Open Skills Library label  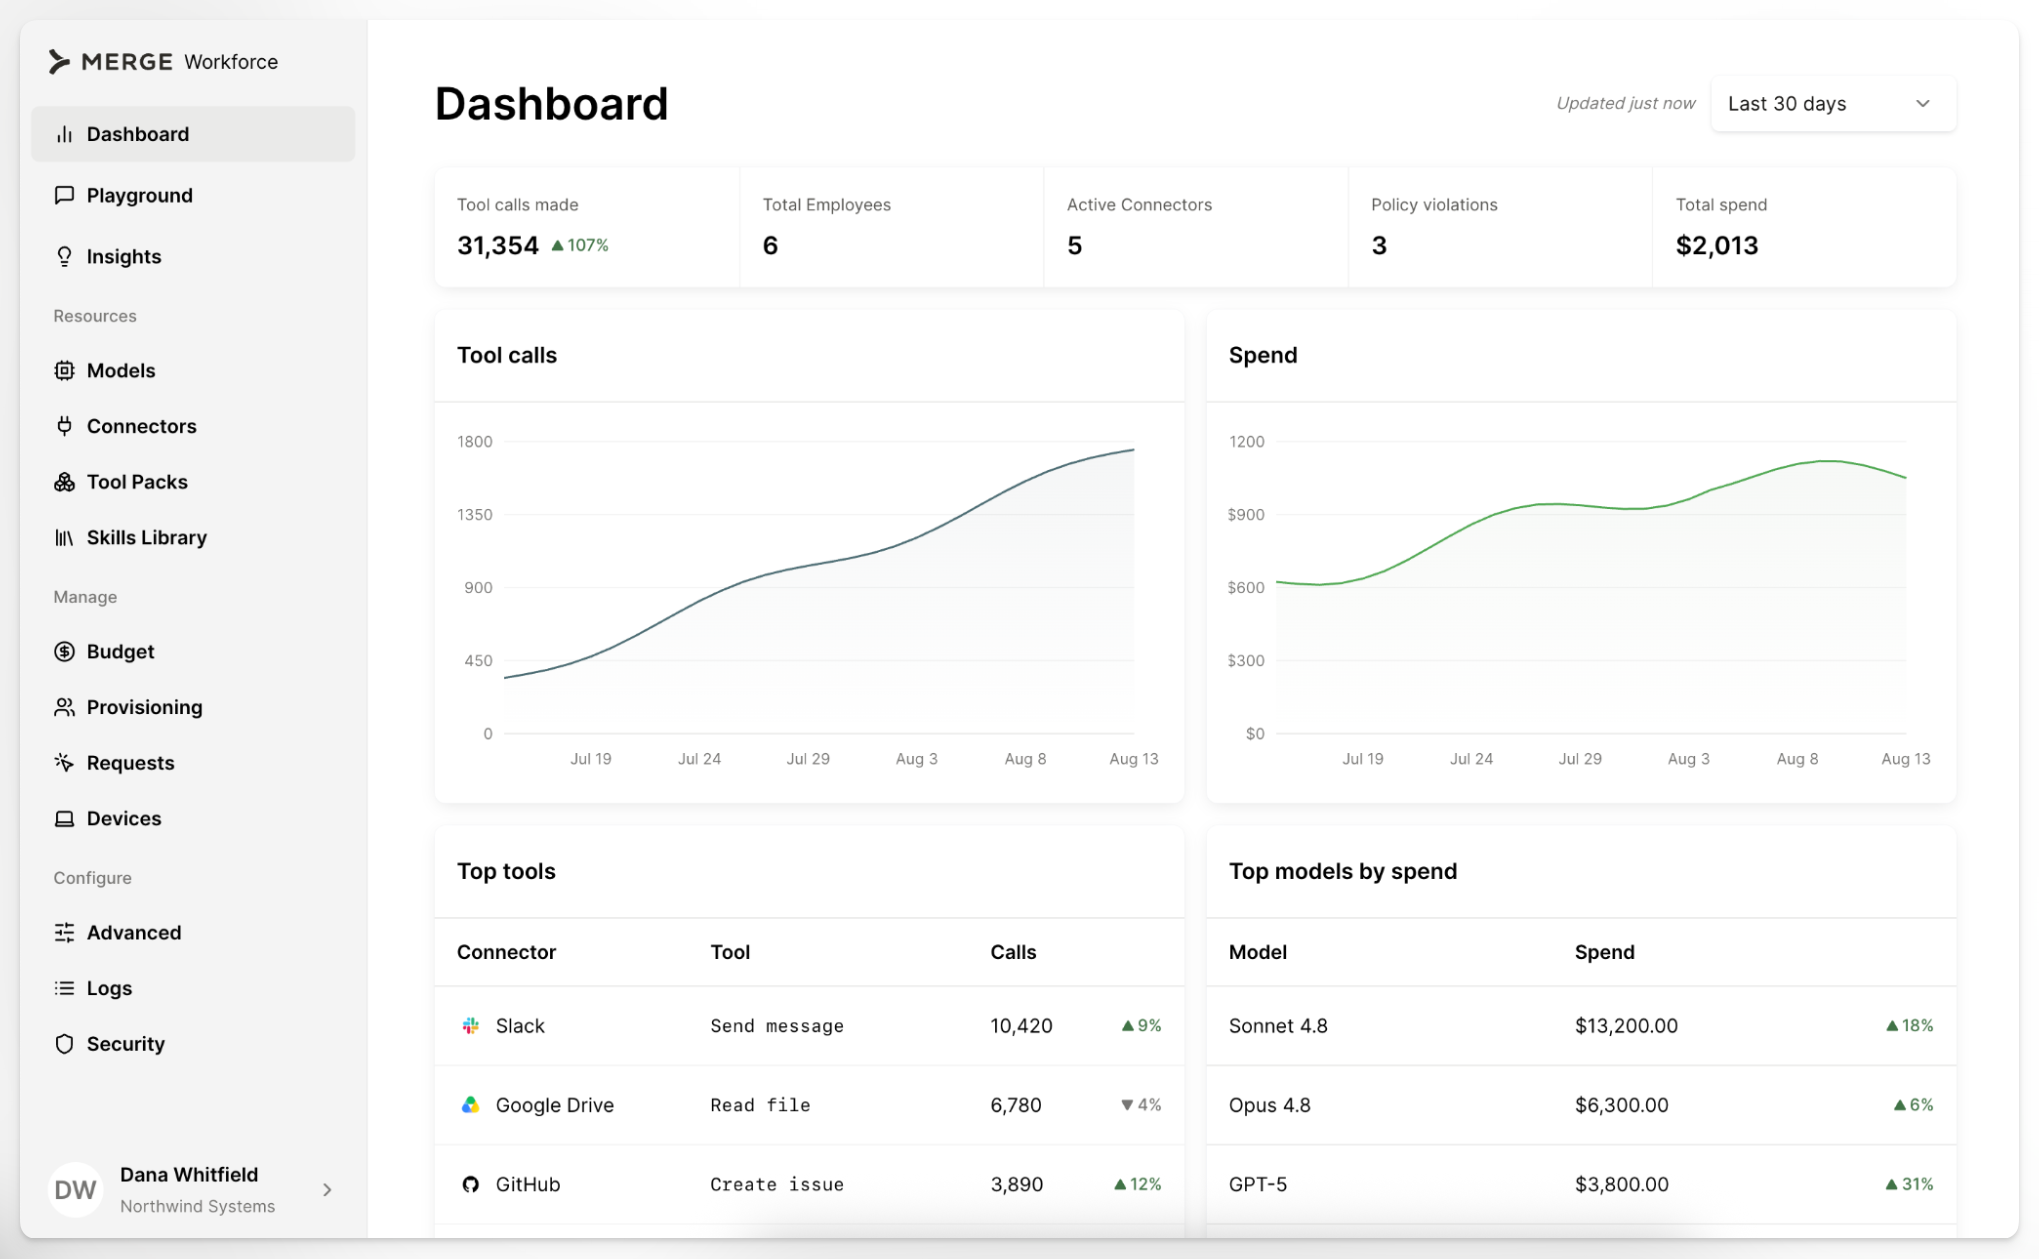[147, 538]
